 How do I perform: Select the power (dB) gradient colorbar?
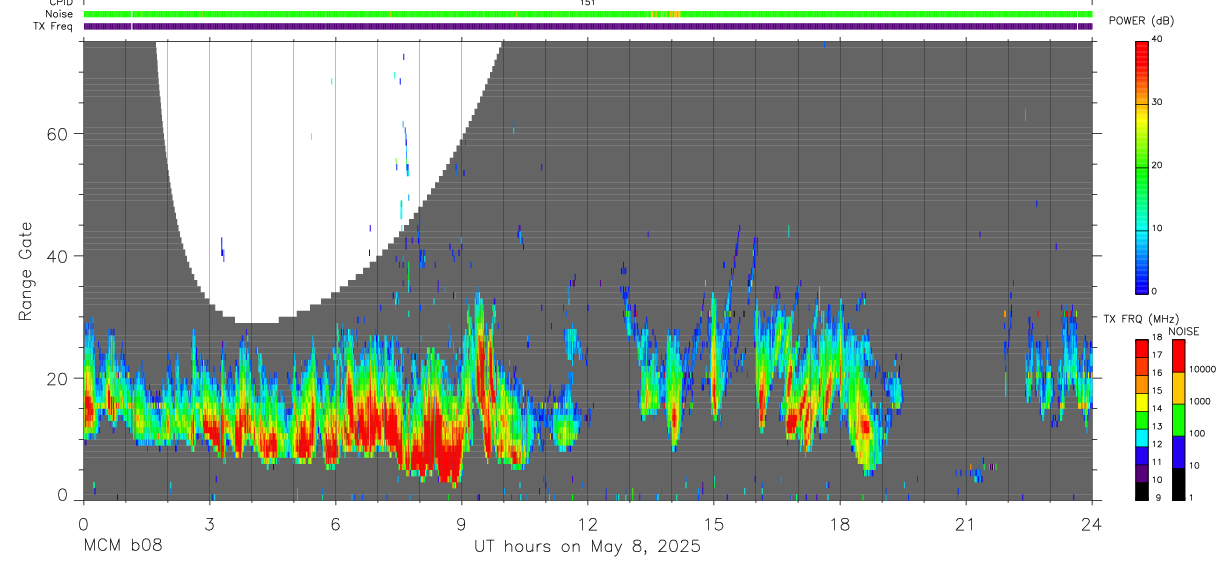click(x=1142, y=166)
